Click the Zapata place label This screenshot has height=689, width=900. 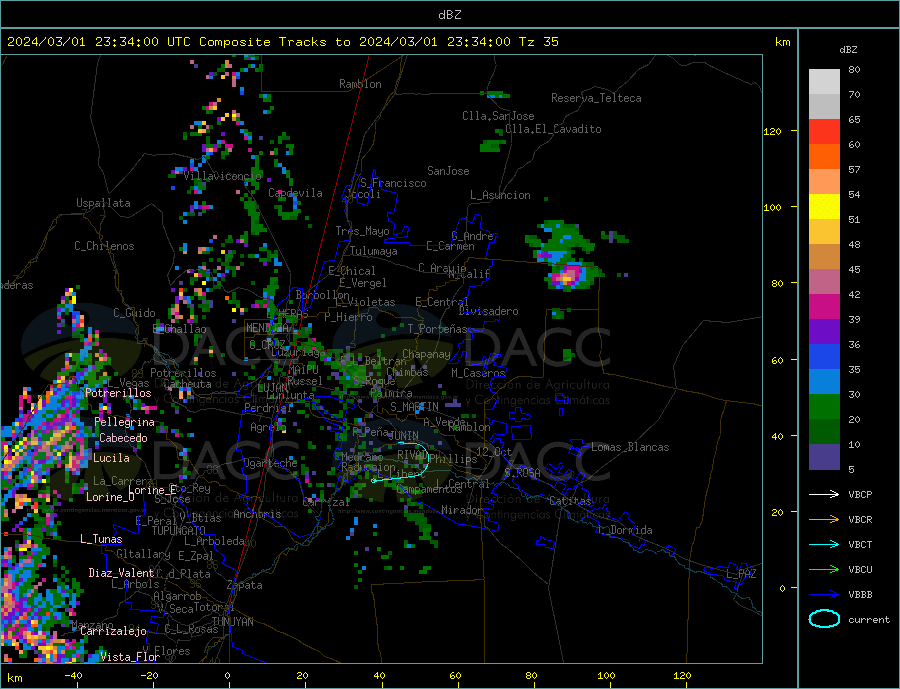tap(245, 585)
